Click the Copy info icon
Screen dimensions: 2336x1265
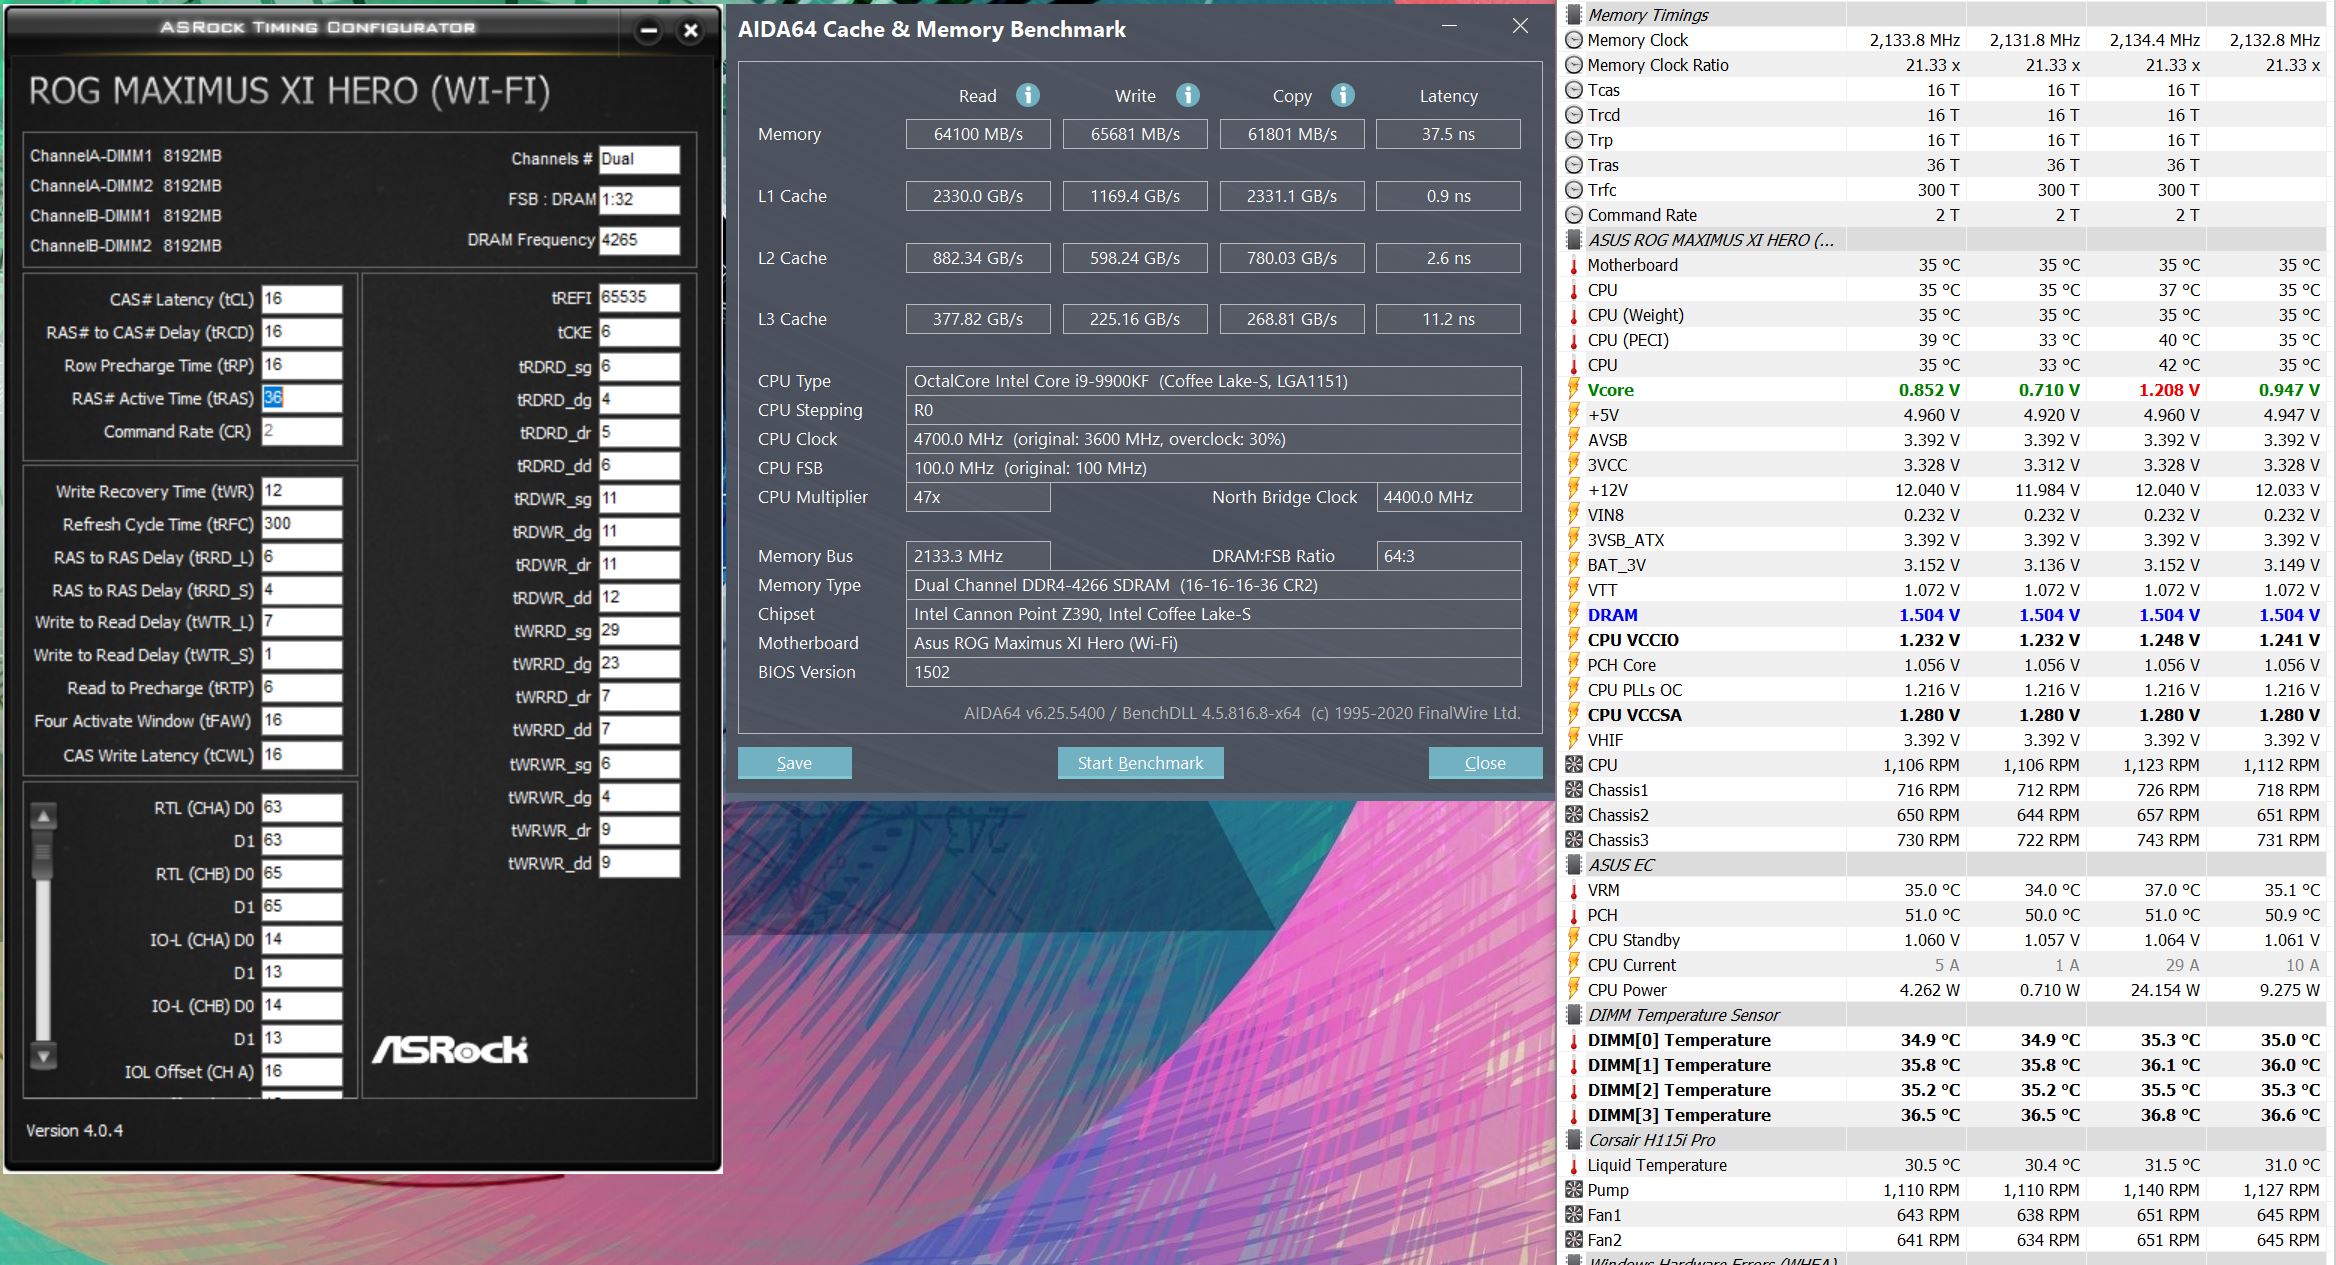click(1342, 95)
